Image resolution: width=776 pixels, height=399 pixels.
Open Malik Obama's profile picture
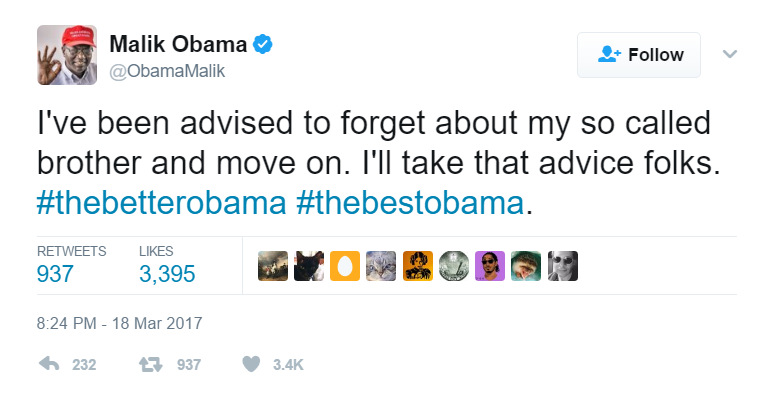pos(67,55)
